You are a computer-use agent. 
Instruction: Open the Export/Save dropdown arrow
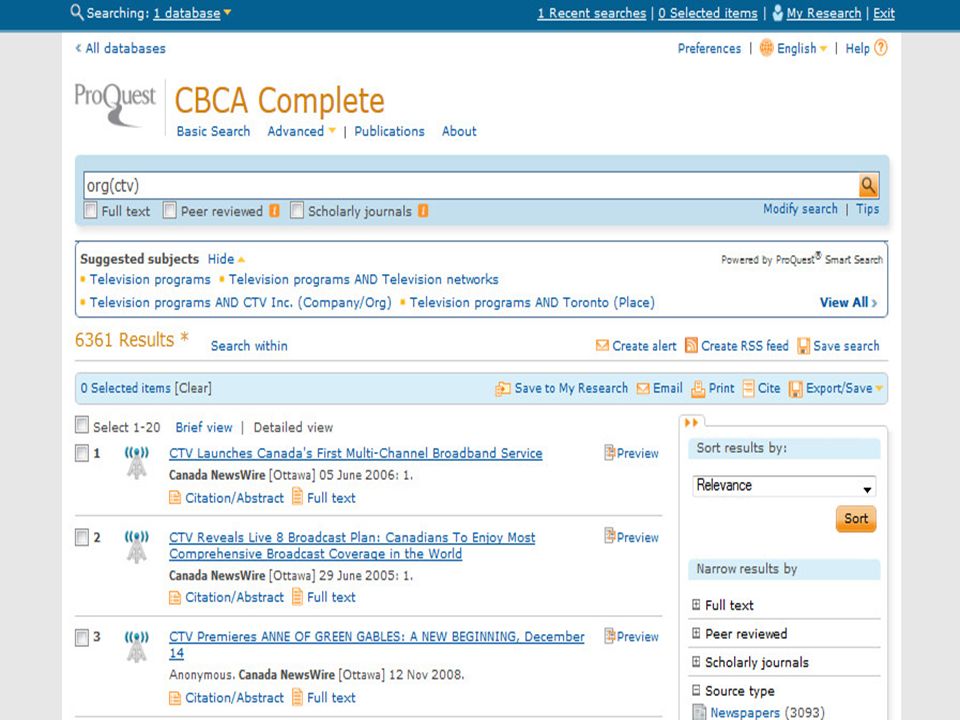879,388
